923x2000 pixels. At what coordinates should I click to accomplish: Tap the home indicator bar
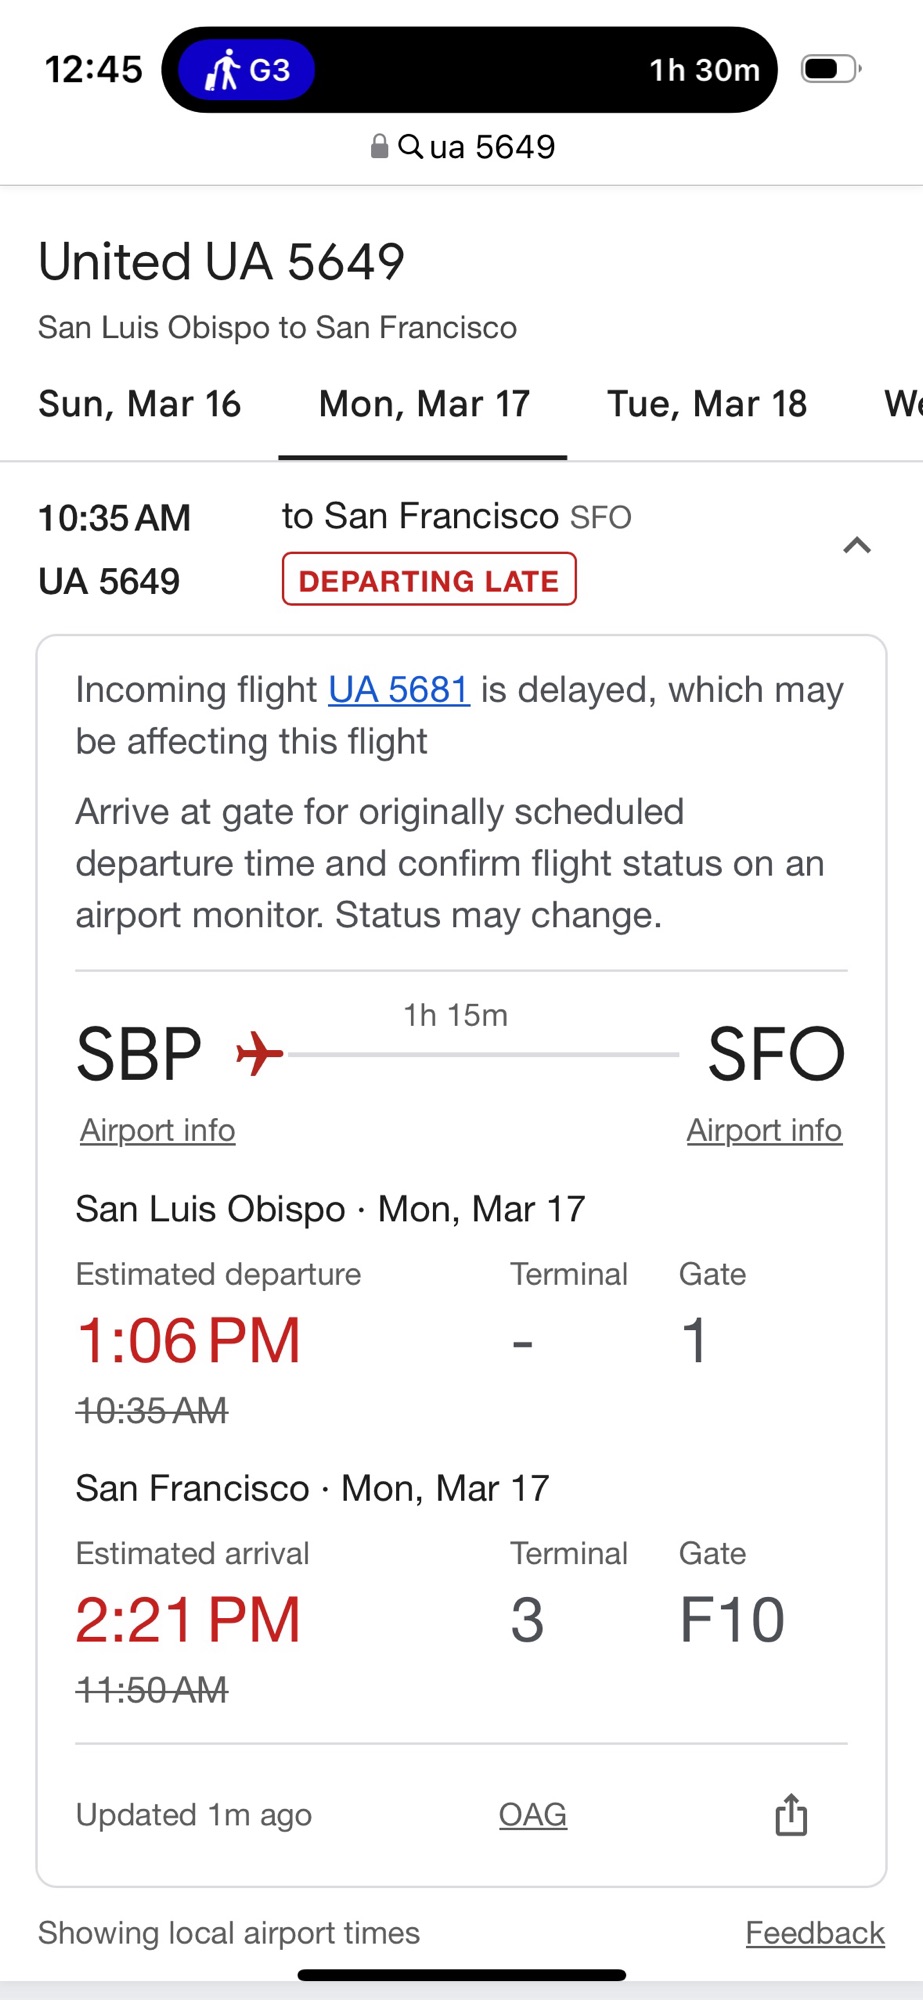(x=462, y=1975)
